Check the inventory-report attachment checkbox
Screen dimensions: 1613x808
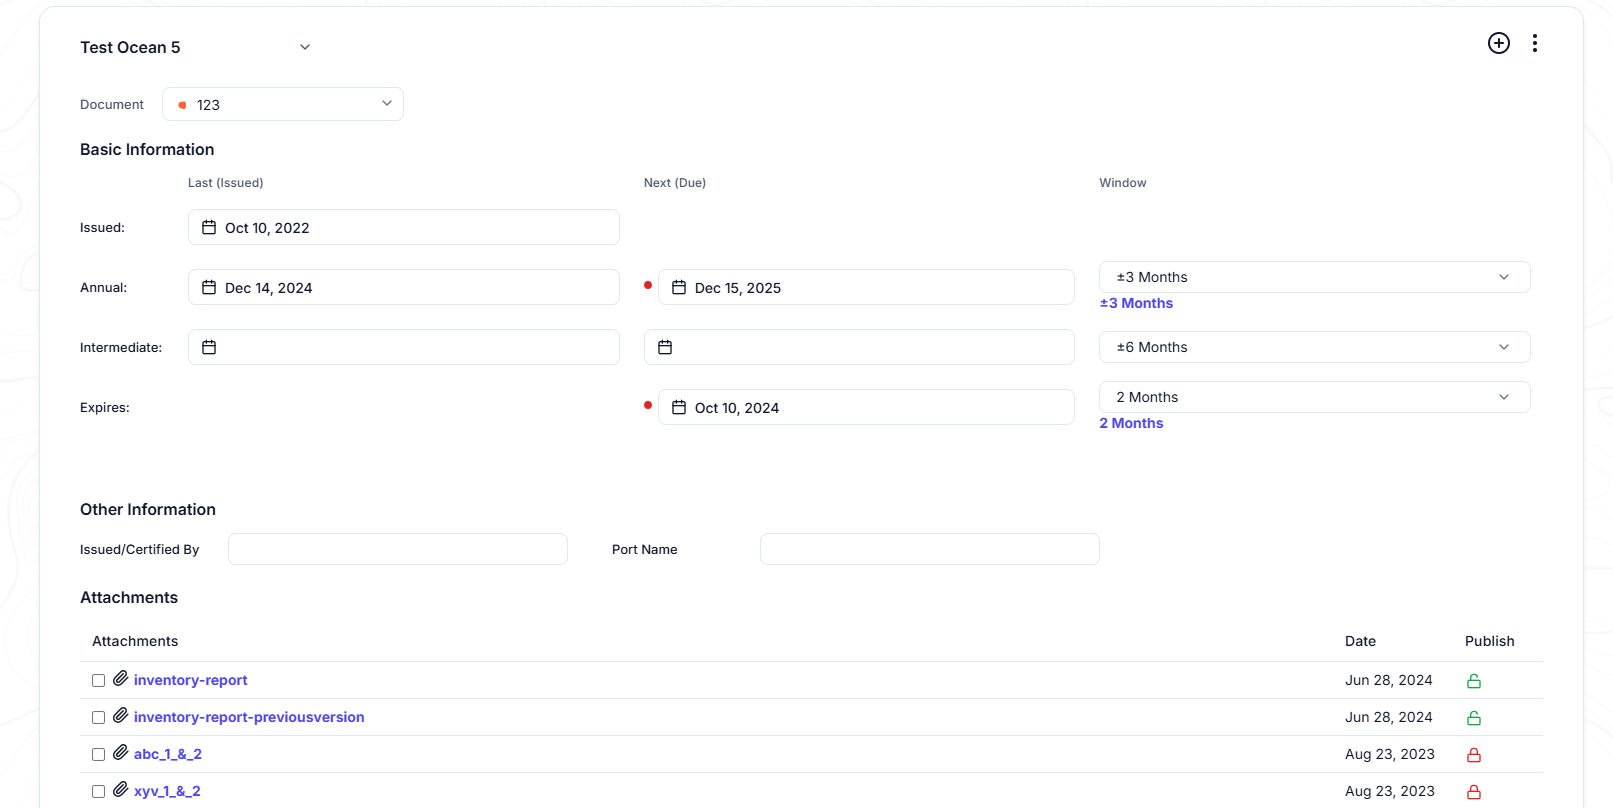pos(98,681)
